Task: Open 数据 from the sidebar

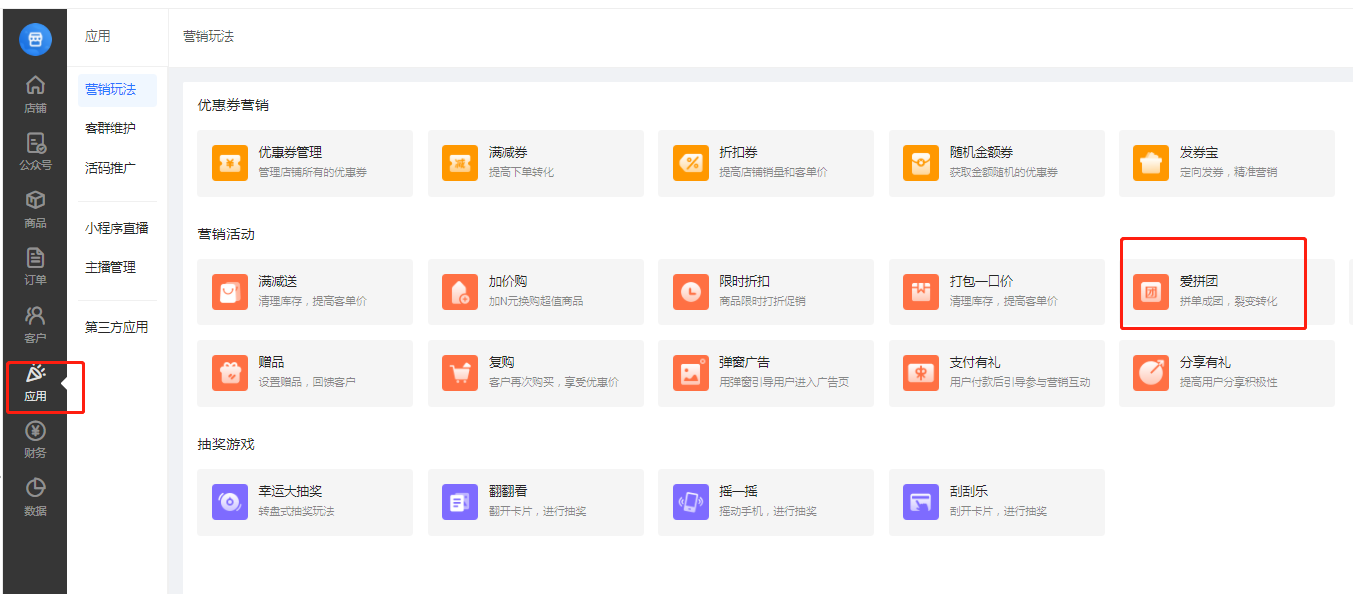Action: pos(35,497)
